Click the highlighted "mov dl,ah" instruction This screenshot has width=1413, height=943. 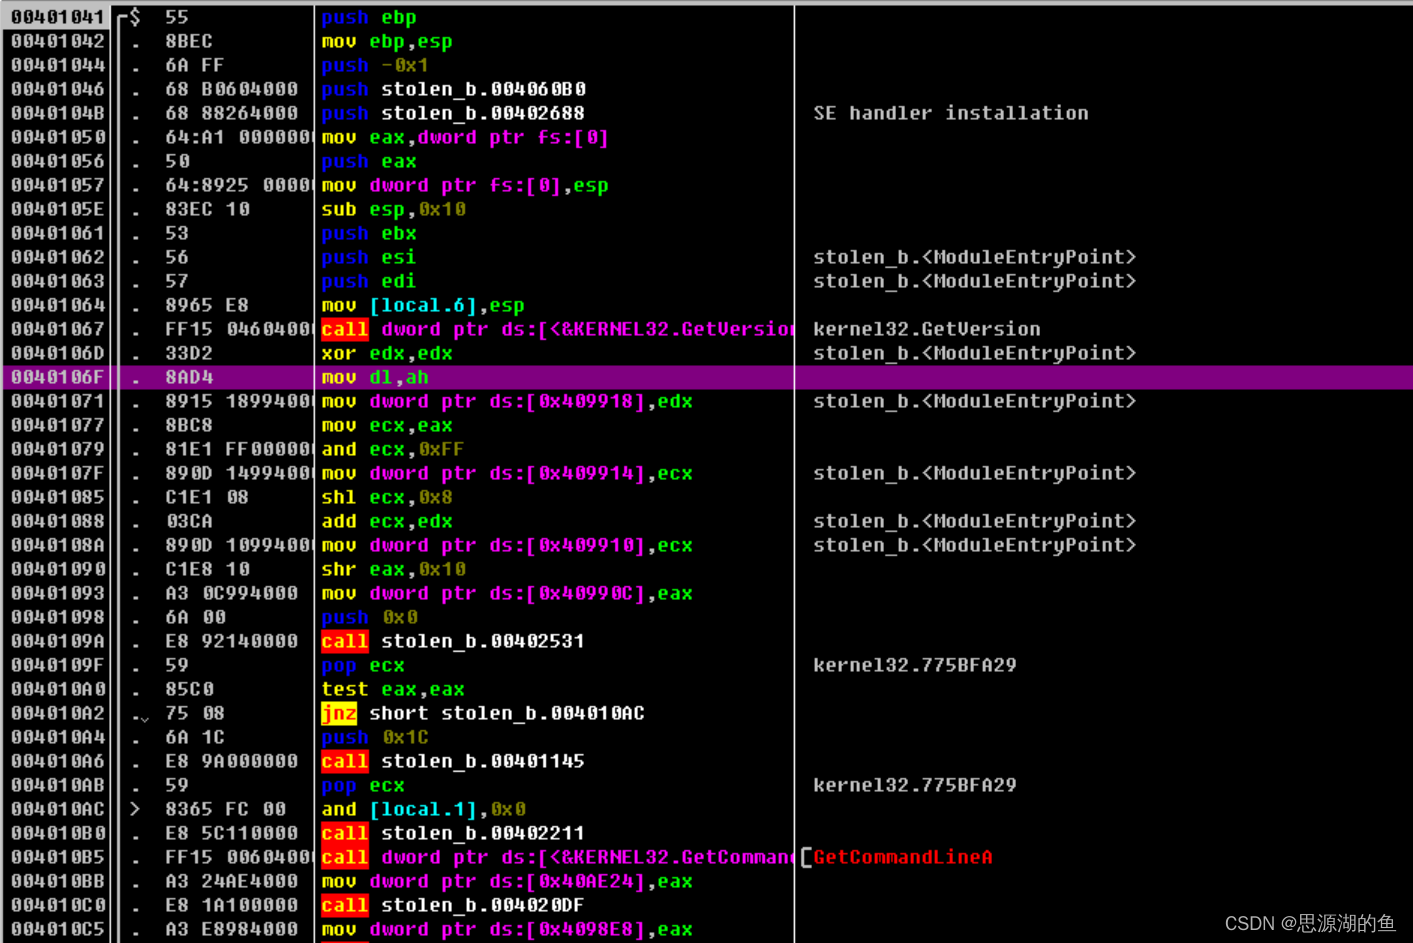(375, 377)
